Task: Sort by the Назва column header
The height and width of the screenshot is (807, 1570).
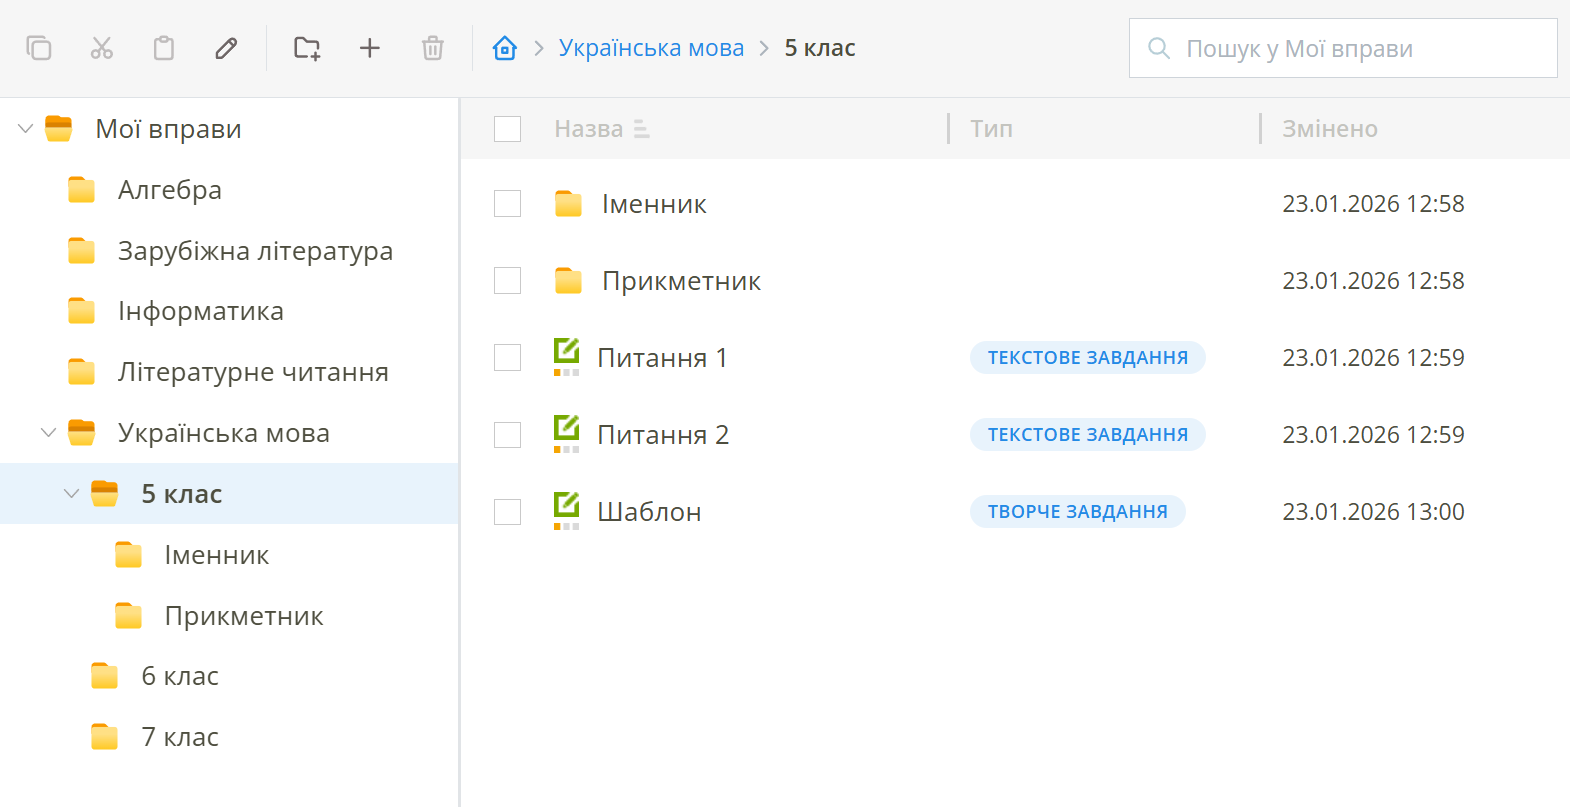Action: [x=589, y=129]
